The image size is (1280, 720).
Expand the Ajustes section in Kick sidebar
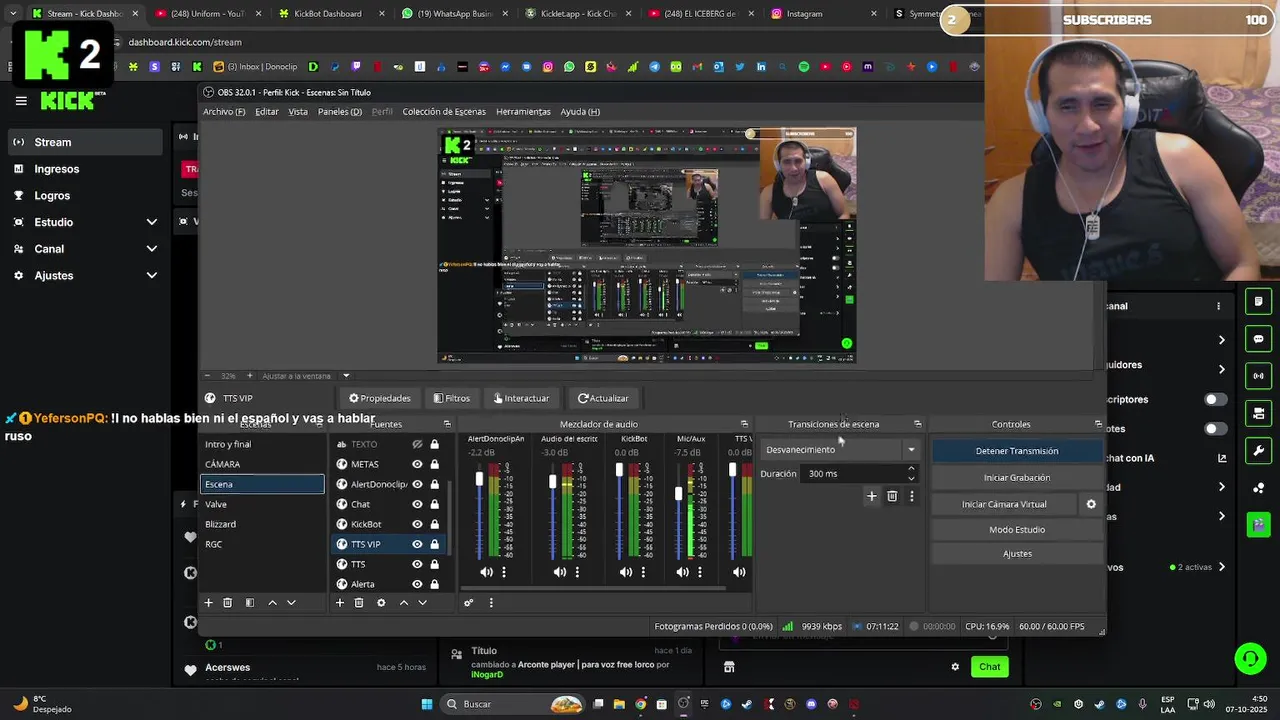151,275
